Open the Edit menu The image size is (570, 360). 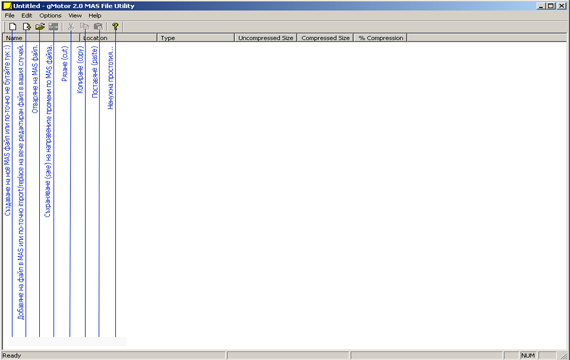[x=27, y=16]
